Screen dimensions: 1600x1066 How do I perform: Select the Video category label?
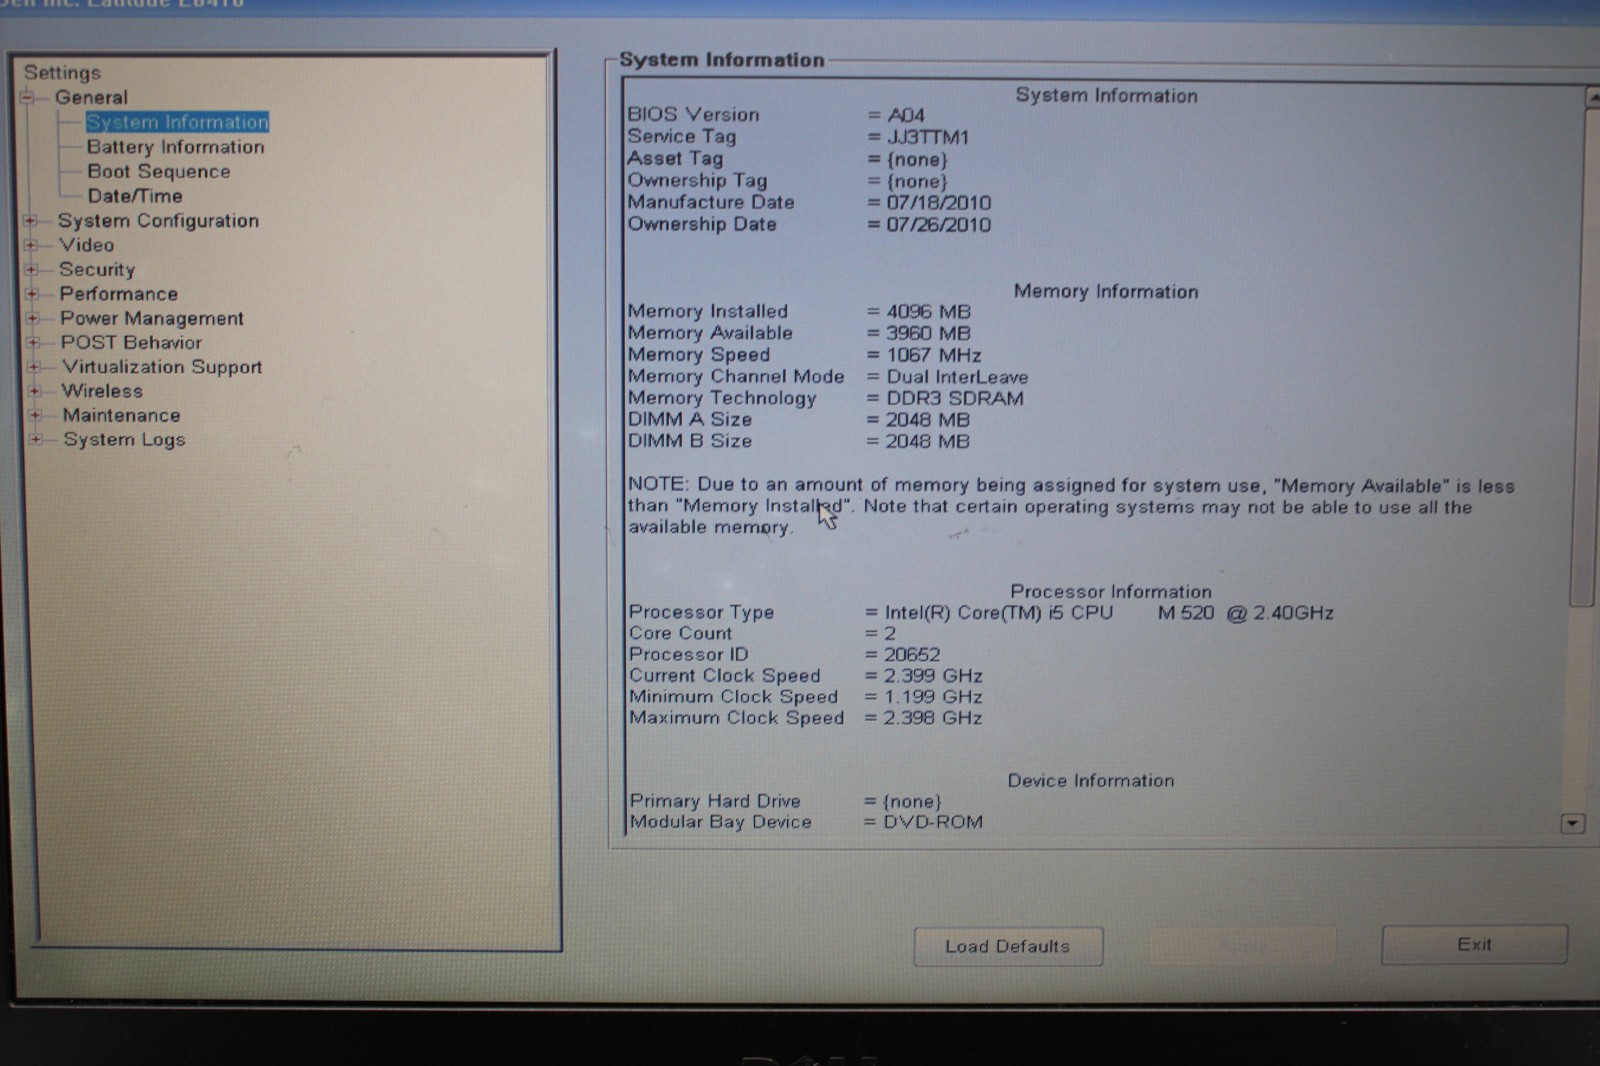point(86,245)
